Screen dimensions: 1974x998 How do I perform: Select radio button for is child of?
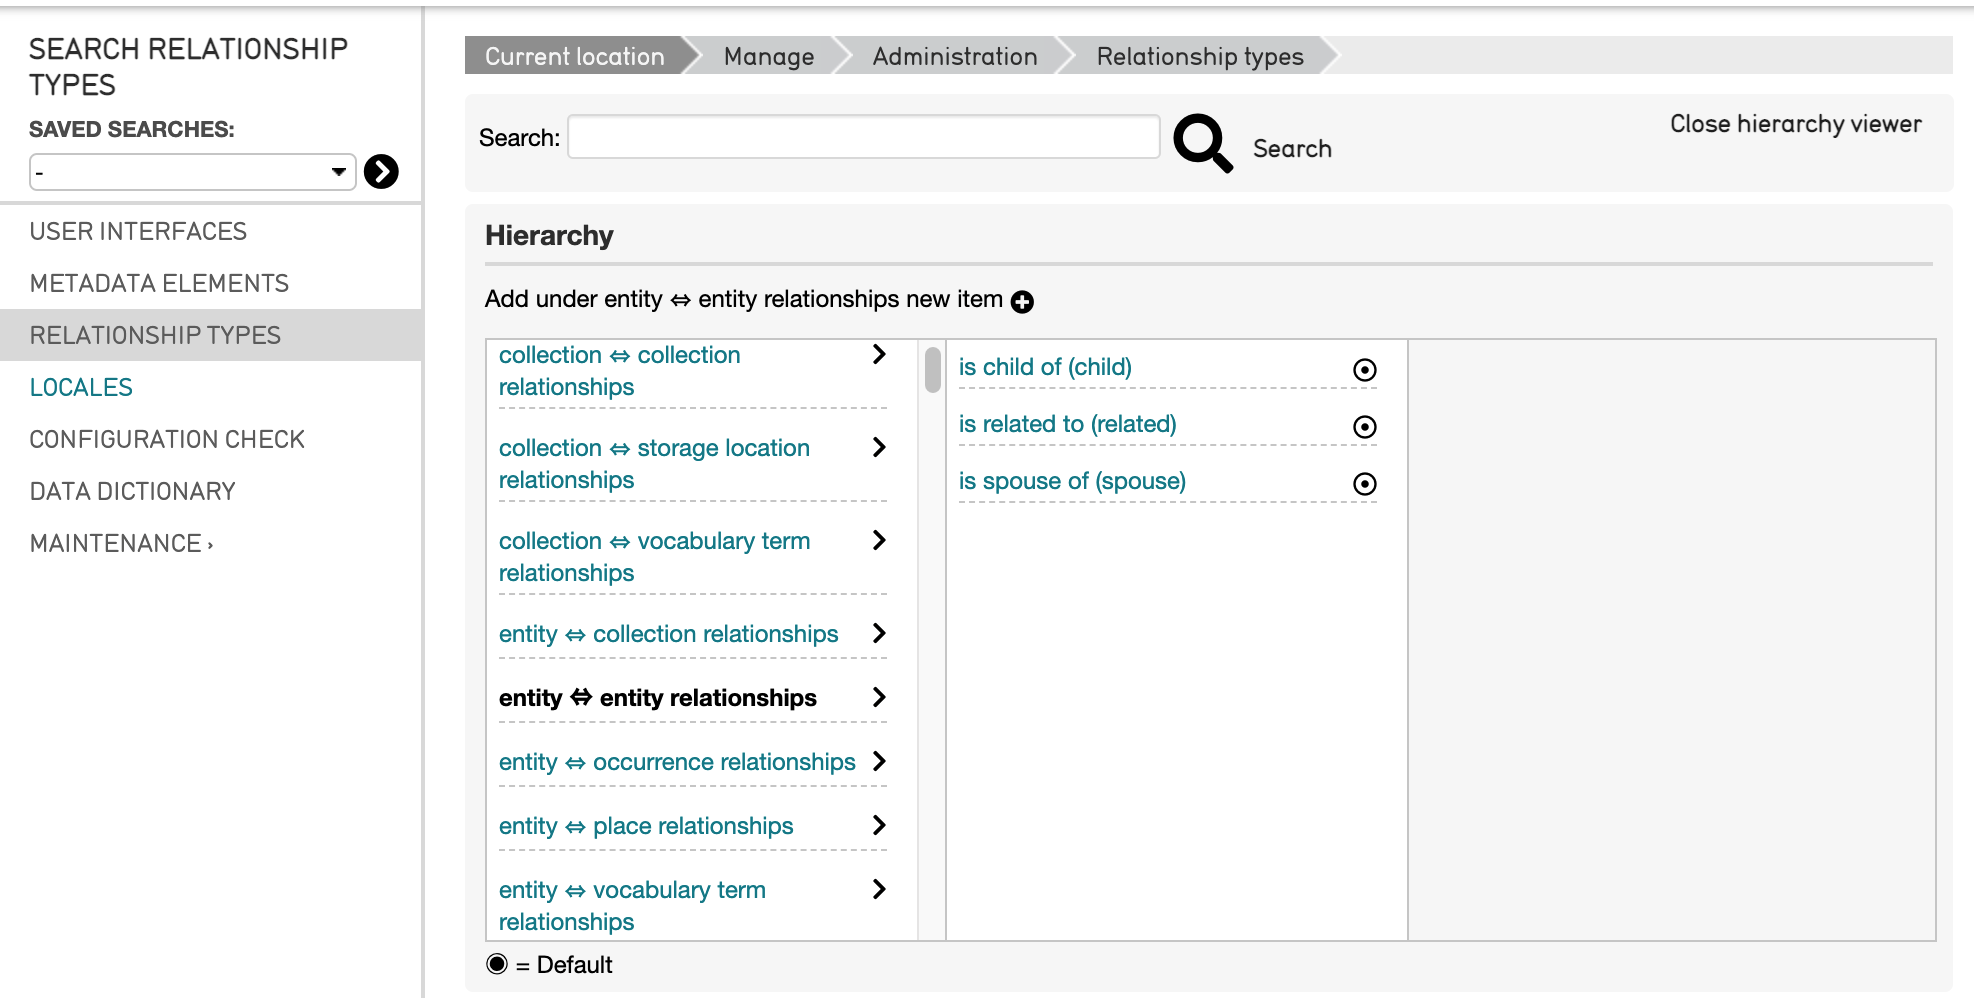pyautogui.click(x=1364, y=370)
